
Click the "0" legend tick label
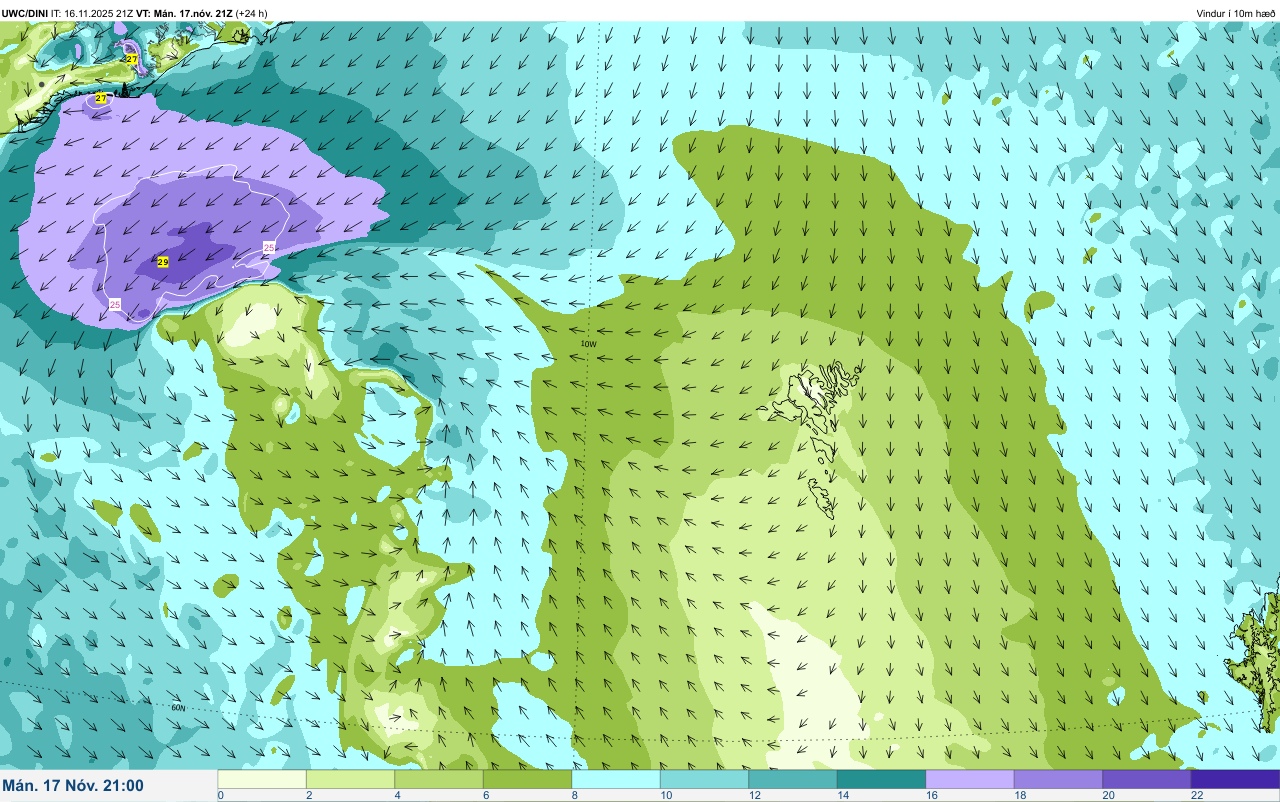(x=220, y=796)
